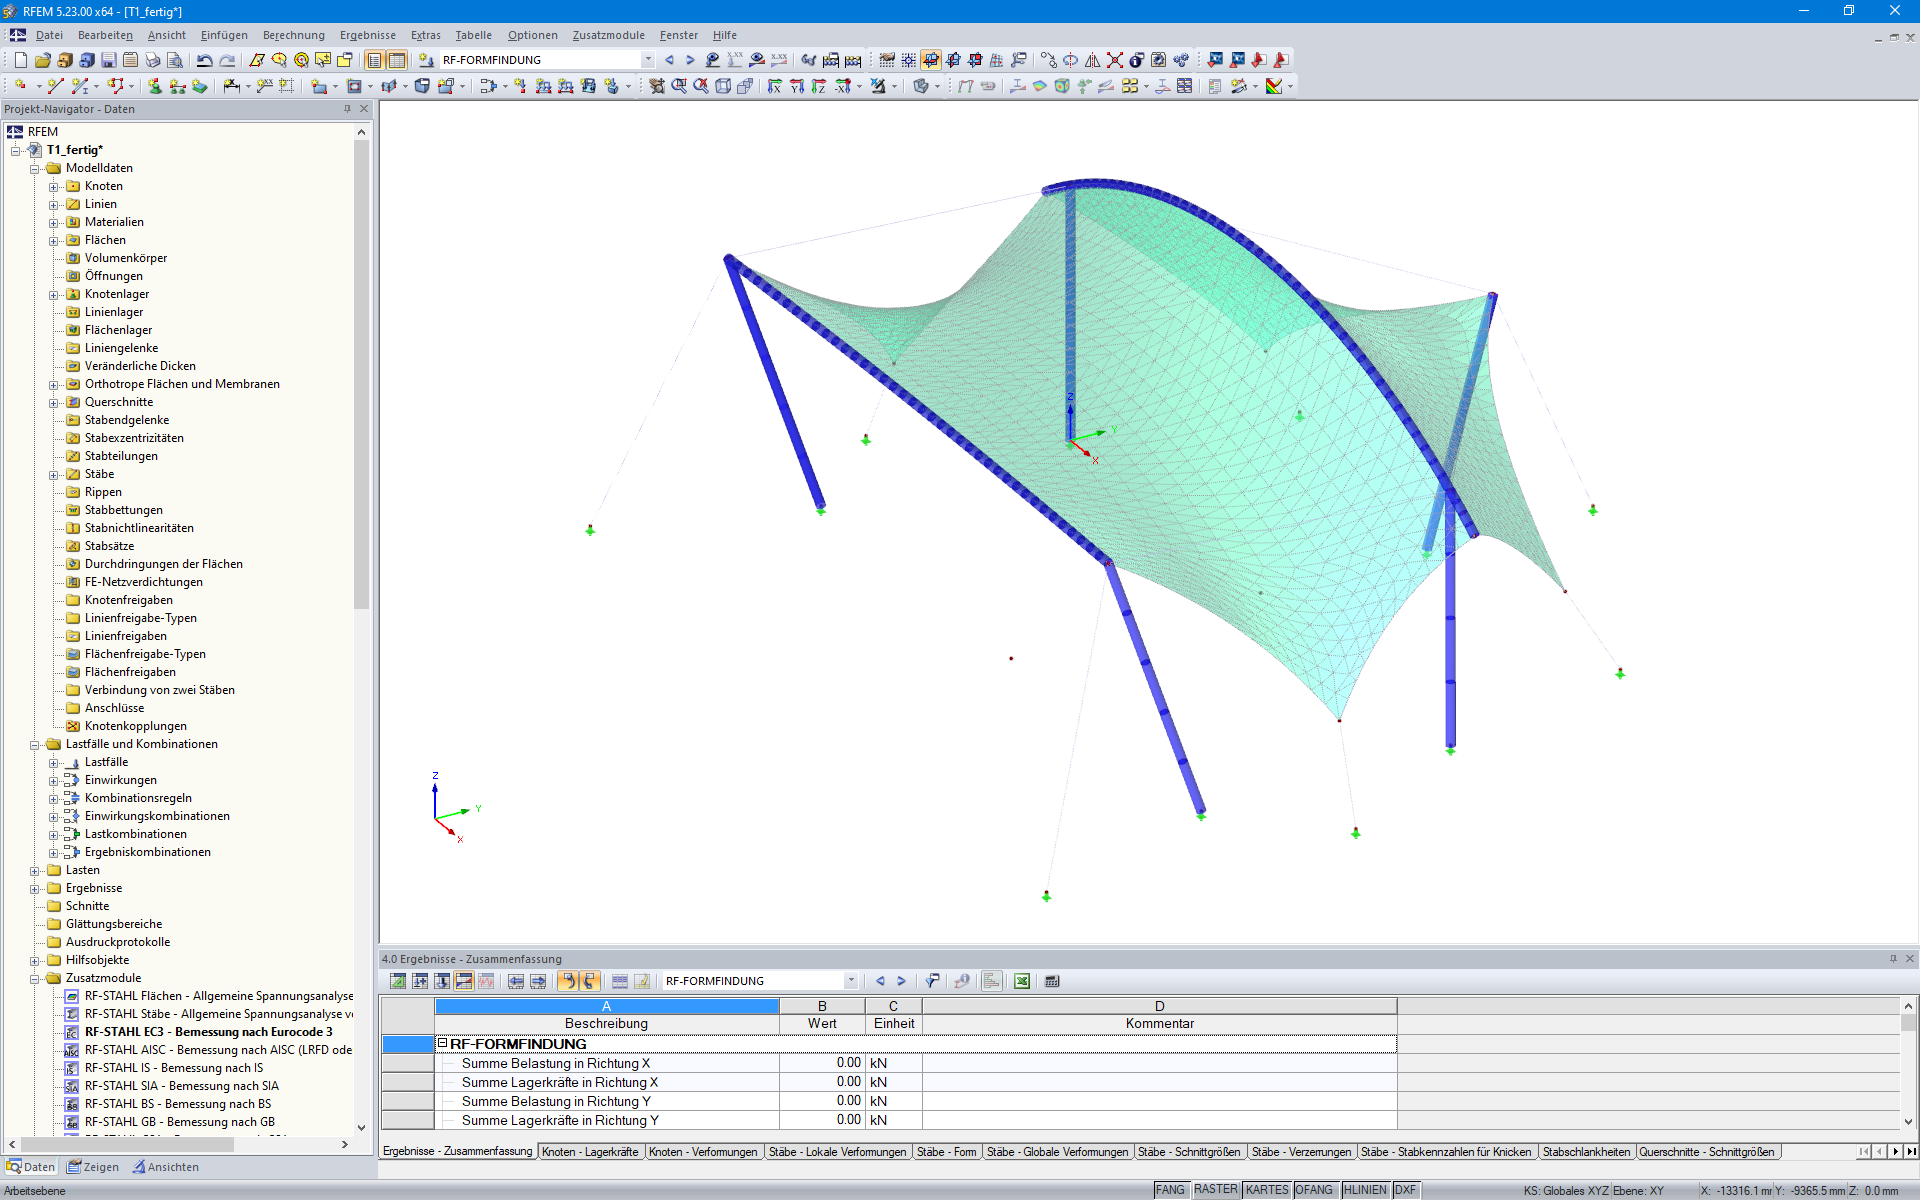Select the new member tool icon

[80, 86]
